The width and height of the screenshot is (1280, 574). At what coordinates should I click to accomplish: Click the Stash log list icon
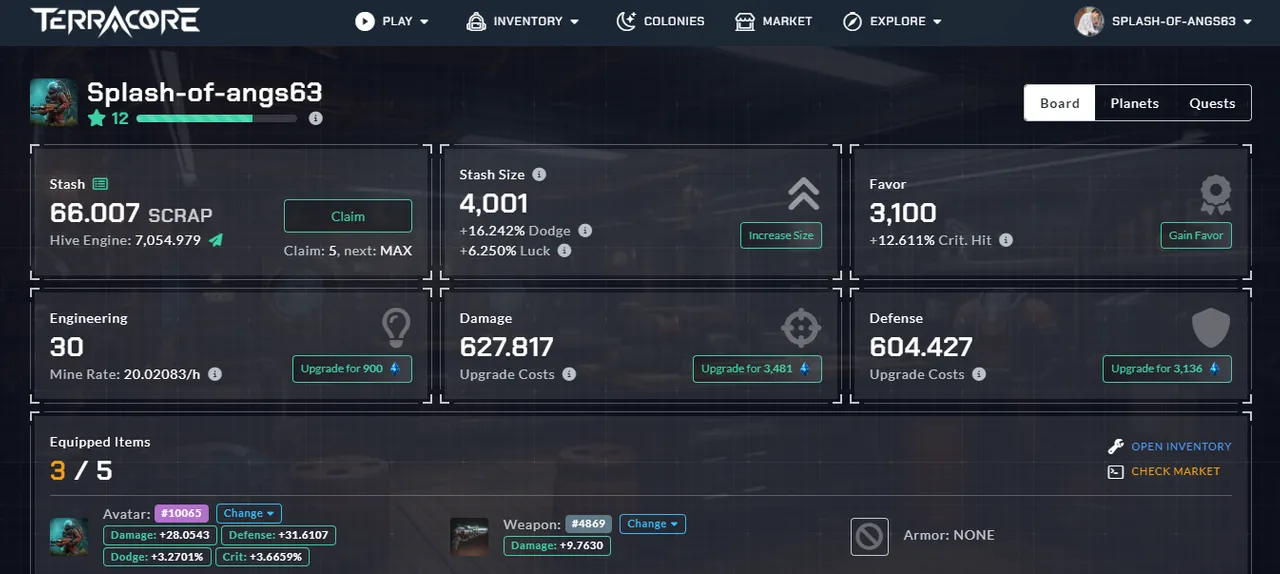pyautogui.click(x=100, y=184)
